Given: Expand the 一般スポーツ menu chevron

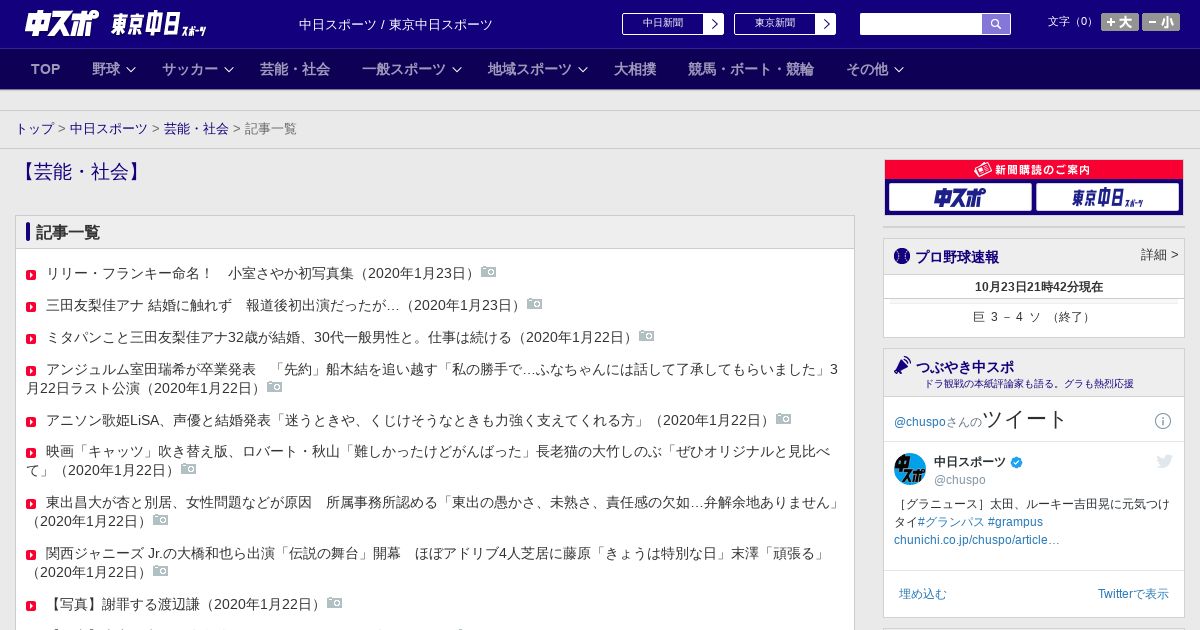Looking at the screenshot, I should point(456,70).
